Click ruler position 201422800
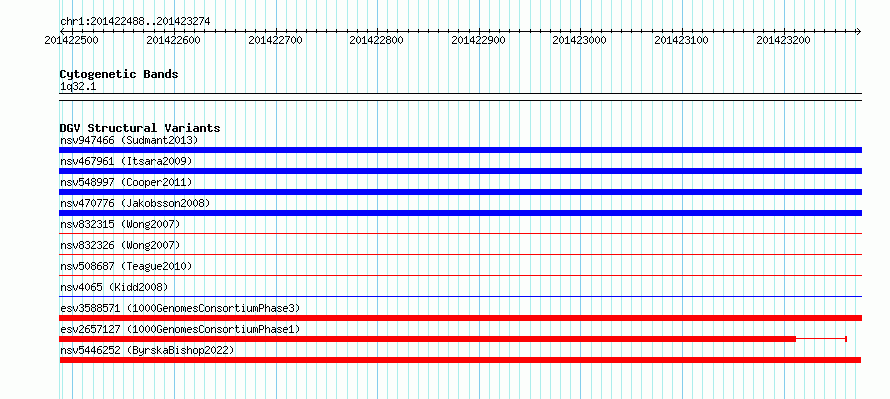Screen dimensions: 890x399 click(x=376, y=40)
